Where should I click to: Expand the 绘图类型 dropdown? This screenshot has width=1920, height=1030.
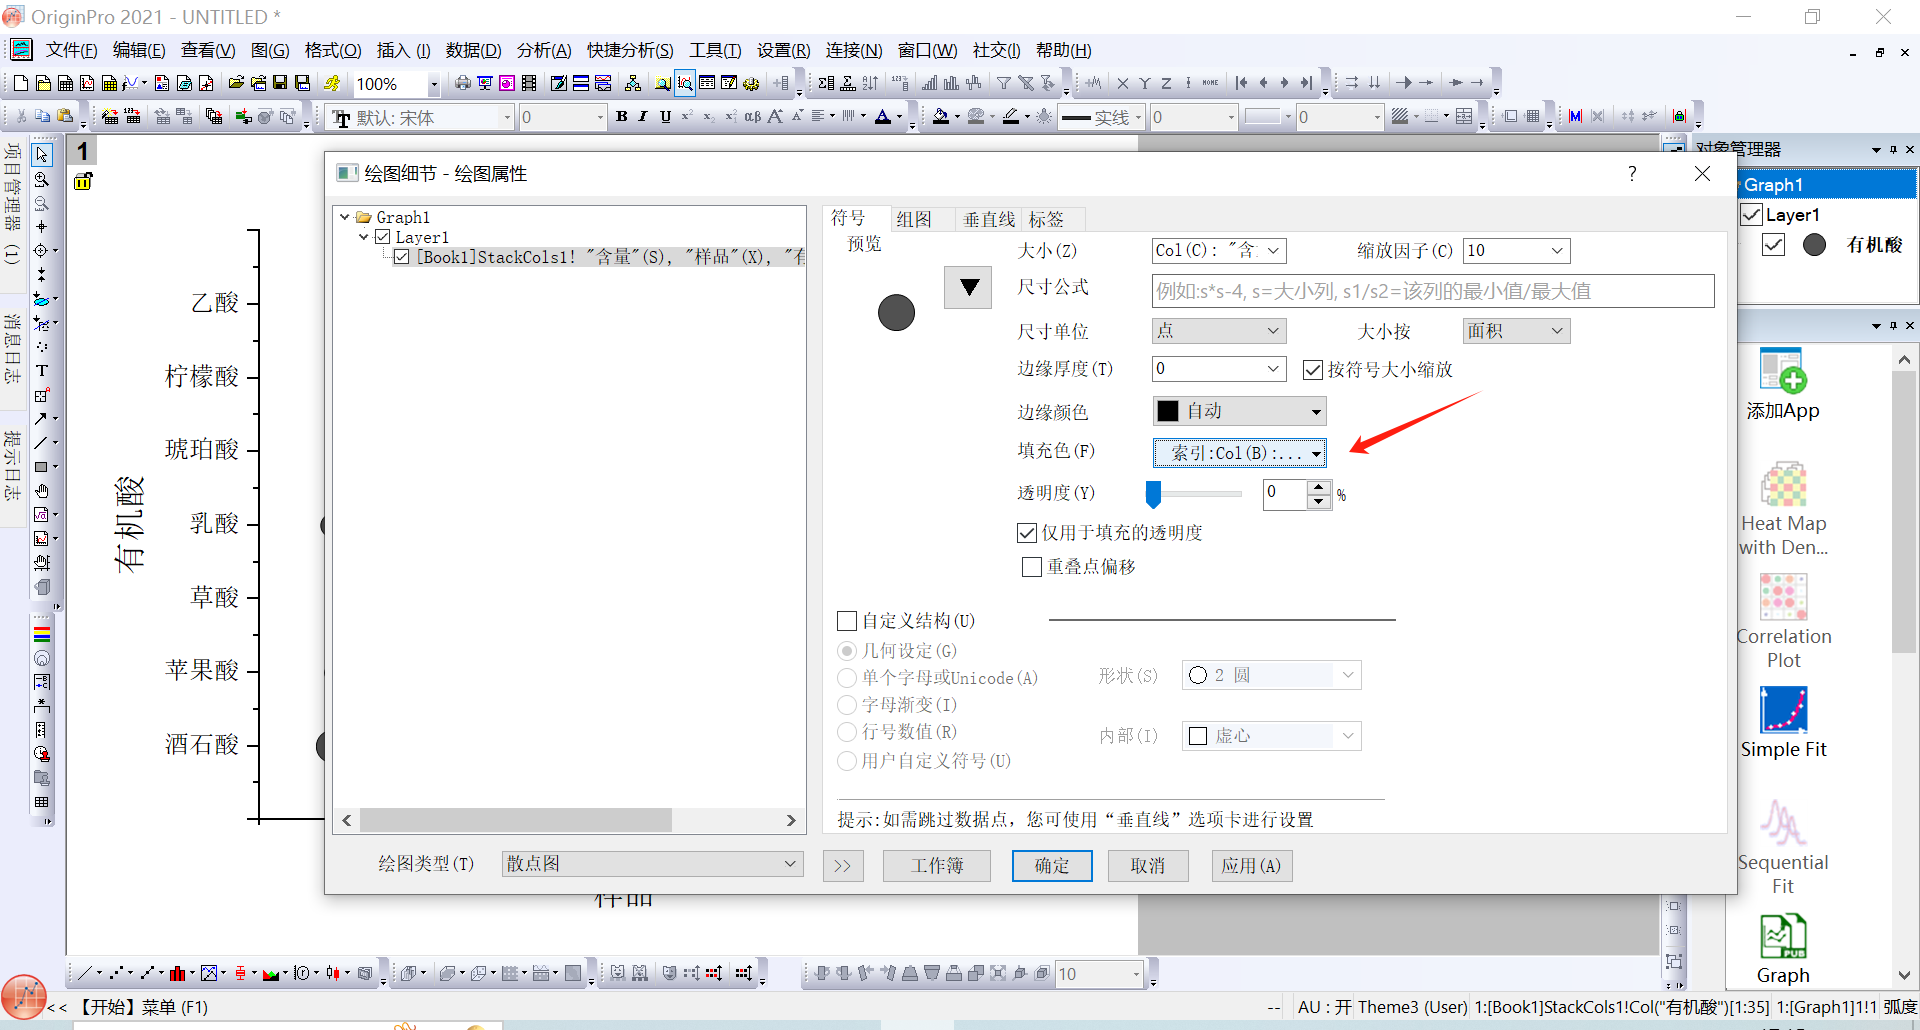pyautogui.click(x=652, y=864)
